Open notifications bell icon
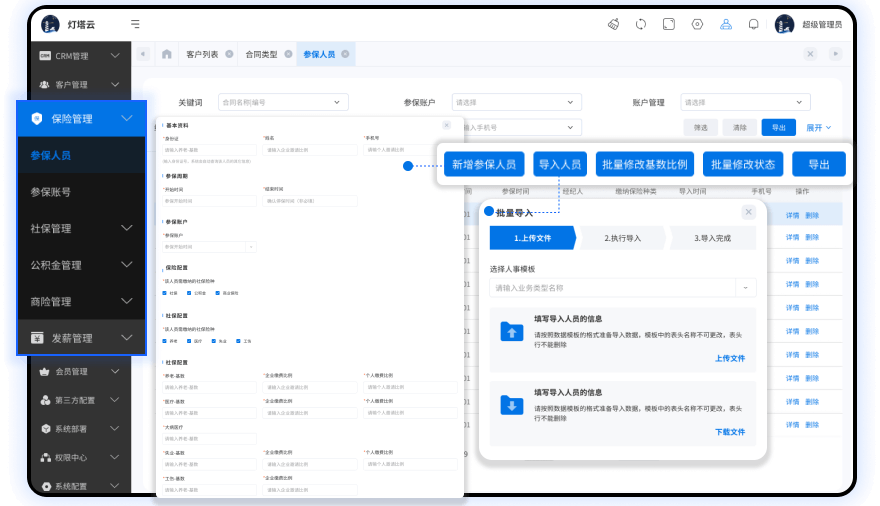This screenshot has width=880, height=506. 753,24
